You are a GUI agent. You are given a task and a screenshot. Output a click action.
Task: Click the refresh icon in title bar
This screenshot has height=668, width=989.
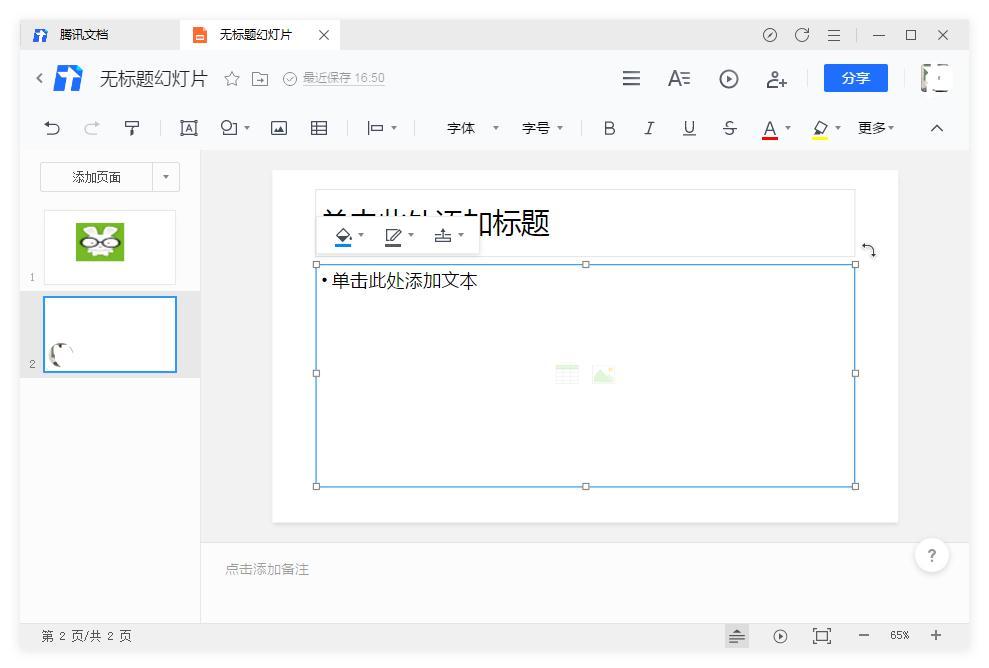tap(802, 35)
